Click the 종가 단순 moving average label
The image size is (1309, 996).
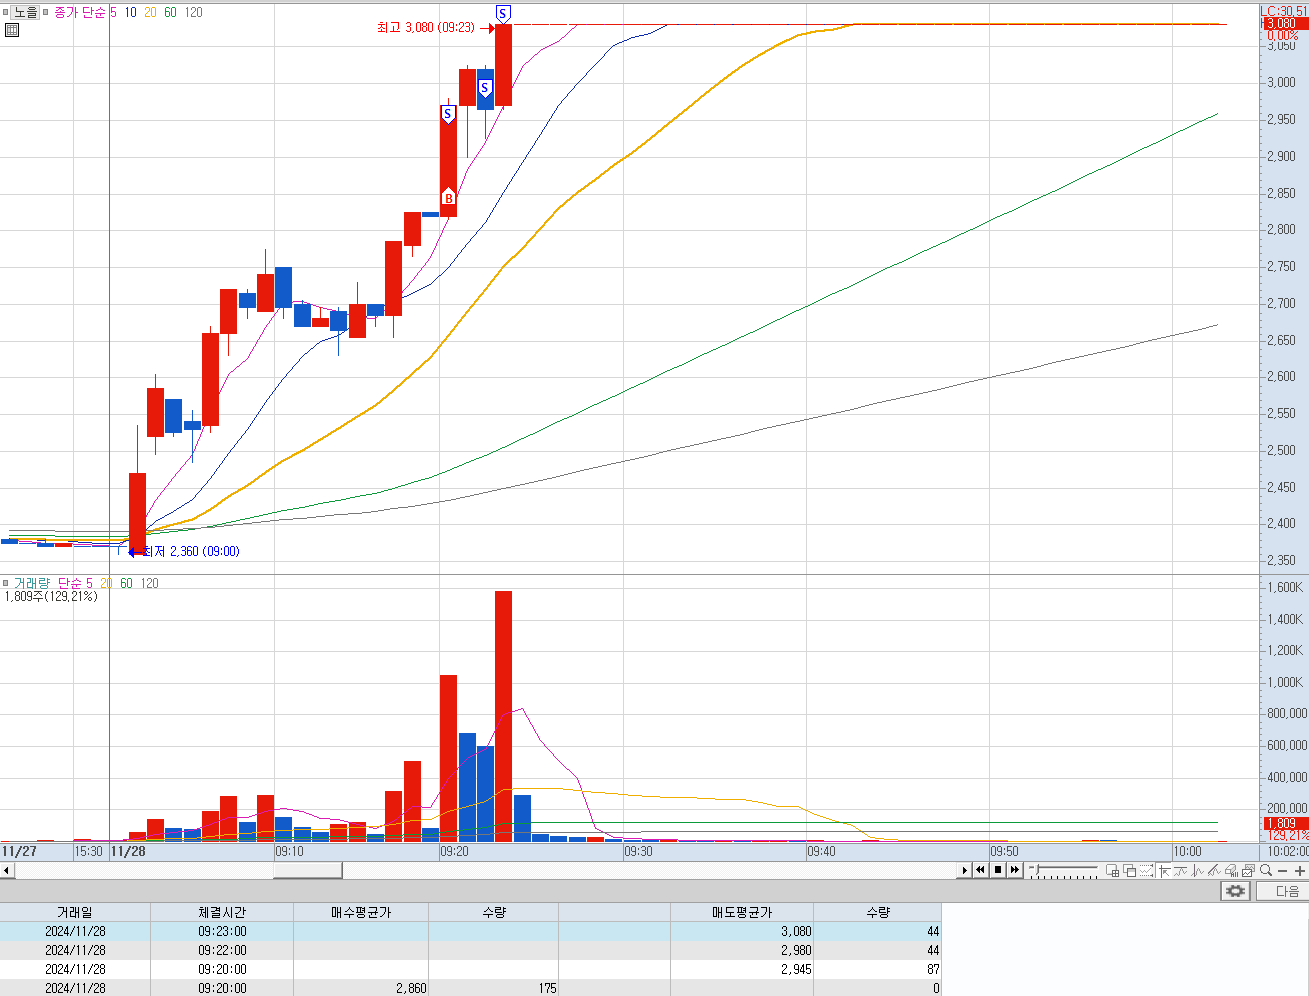point(80,12)
